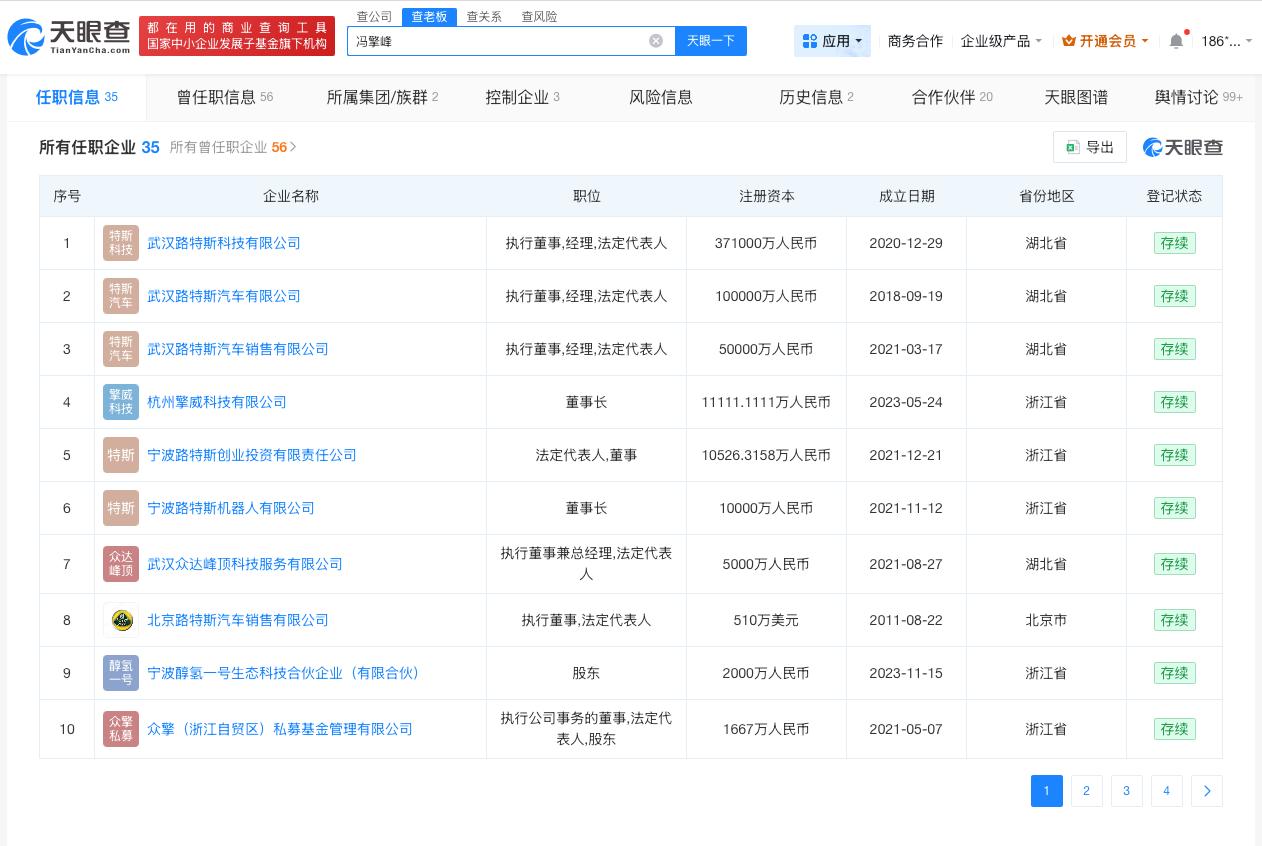Open 武汉路特斯科技有限公司 link

click(x=224, y=243)
